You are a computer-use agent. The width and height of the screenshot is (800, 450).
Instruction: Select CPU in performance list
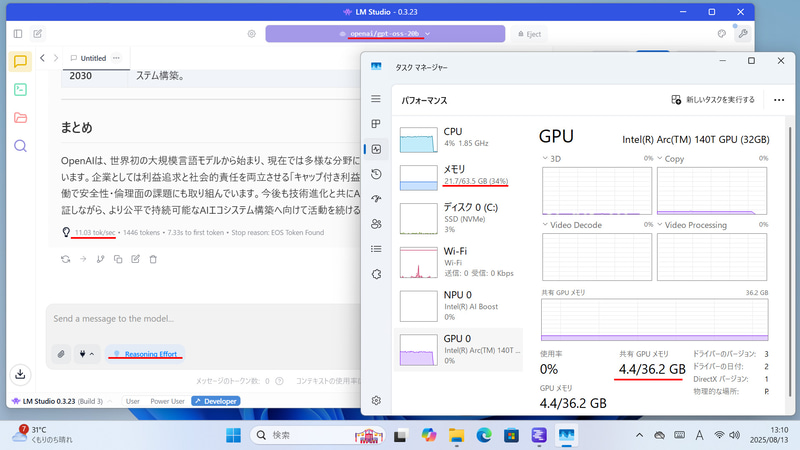click(x=459, y=140)
